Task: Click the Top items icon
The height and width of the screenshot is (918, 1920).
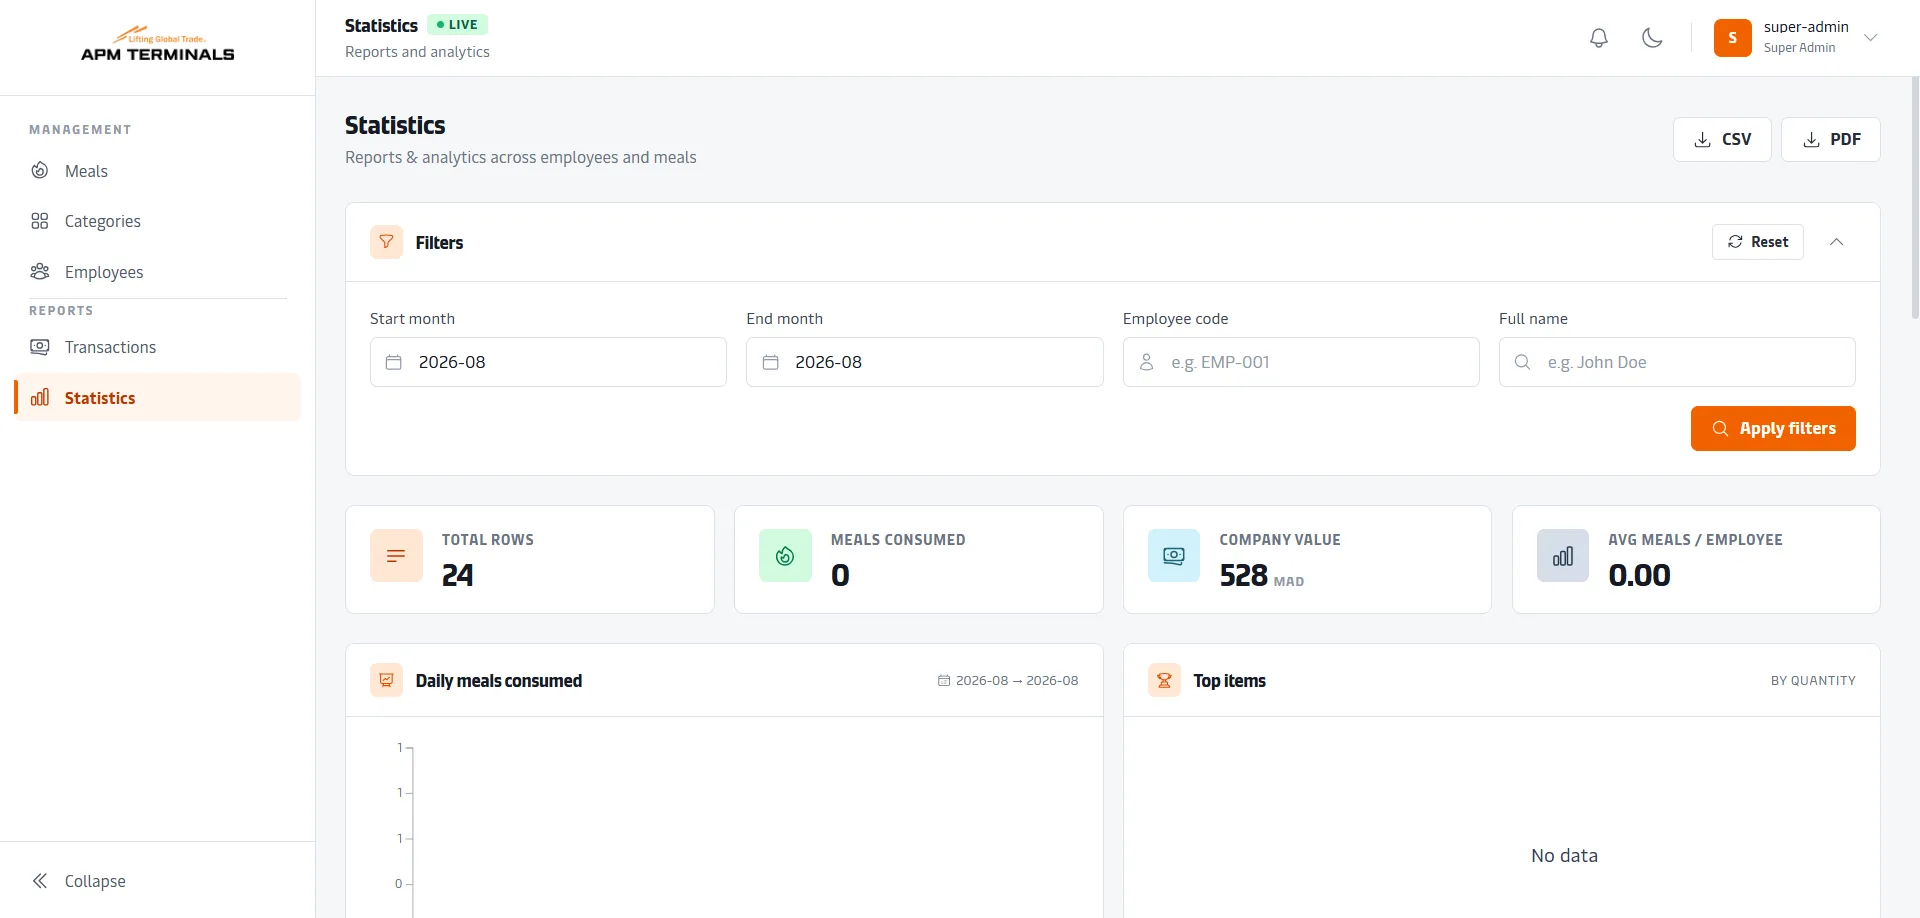Action: tap(1164, 680)
